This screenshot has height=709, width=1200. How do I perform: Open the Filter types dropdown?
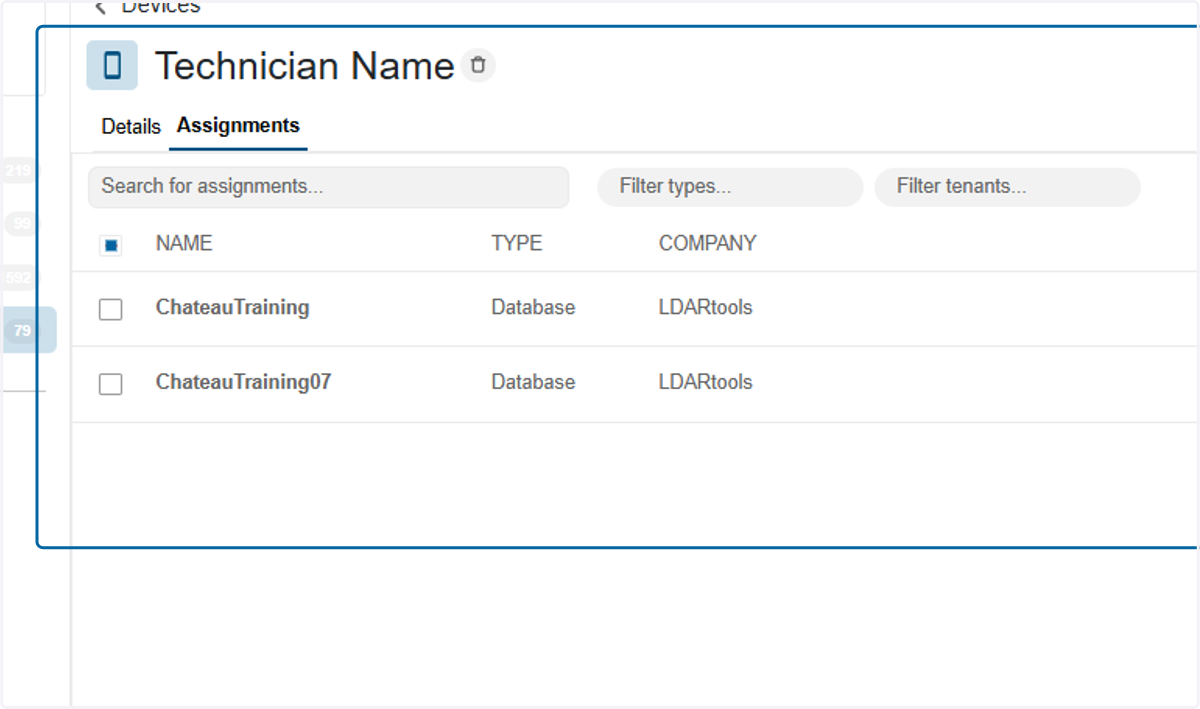tap(730, 187)
